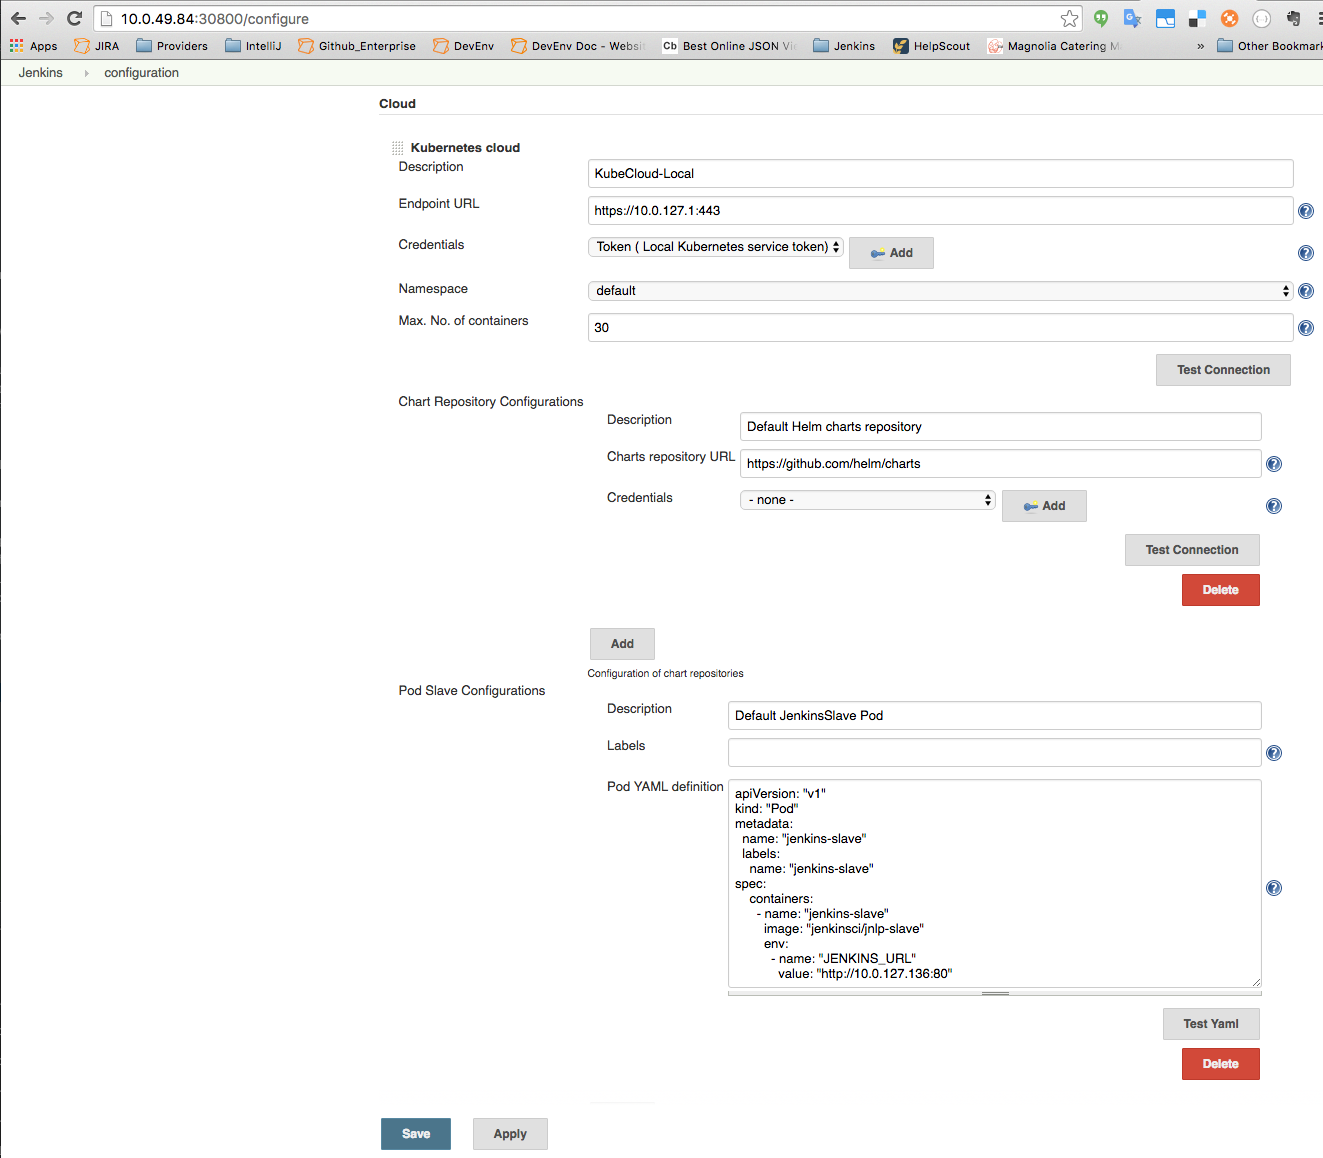Open help for Endpoint URL

click(x=1305, y=211)
